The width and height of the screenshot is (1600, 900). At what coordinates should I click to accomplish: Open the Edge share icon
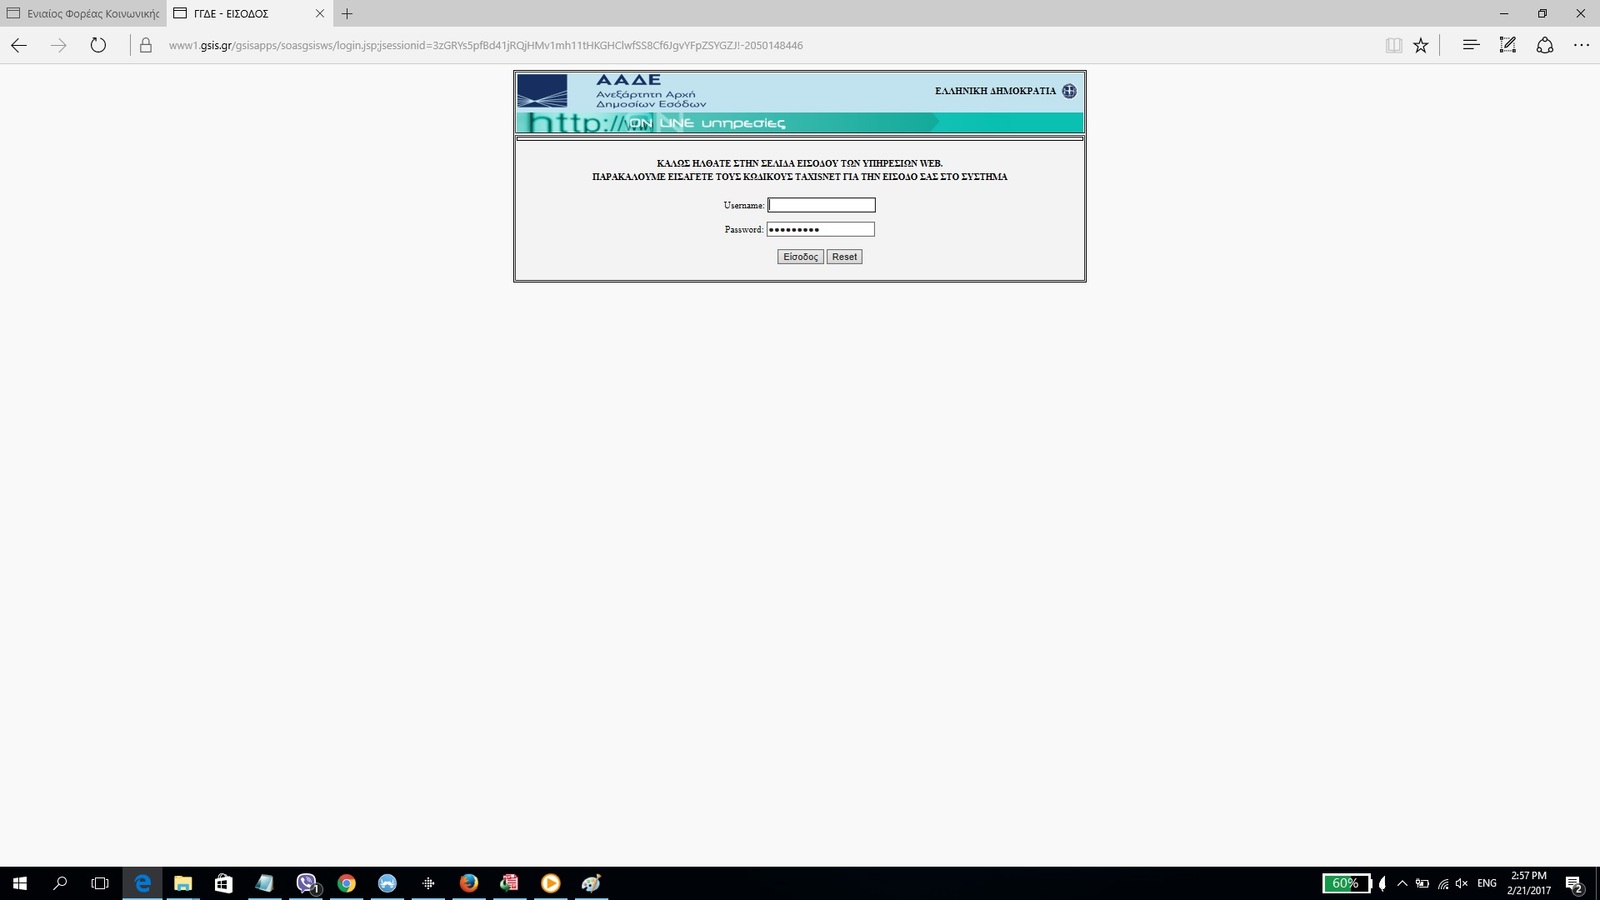[1544, 45]
